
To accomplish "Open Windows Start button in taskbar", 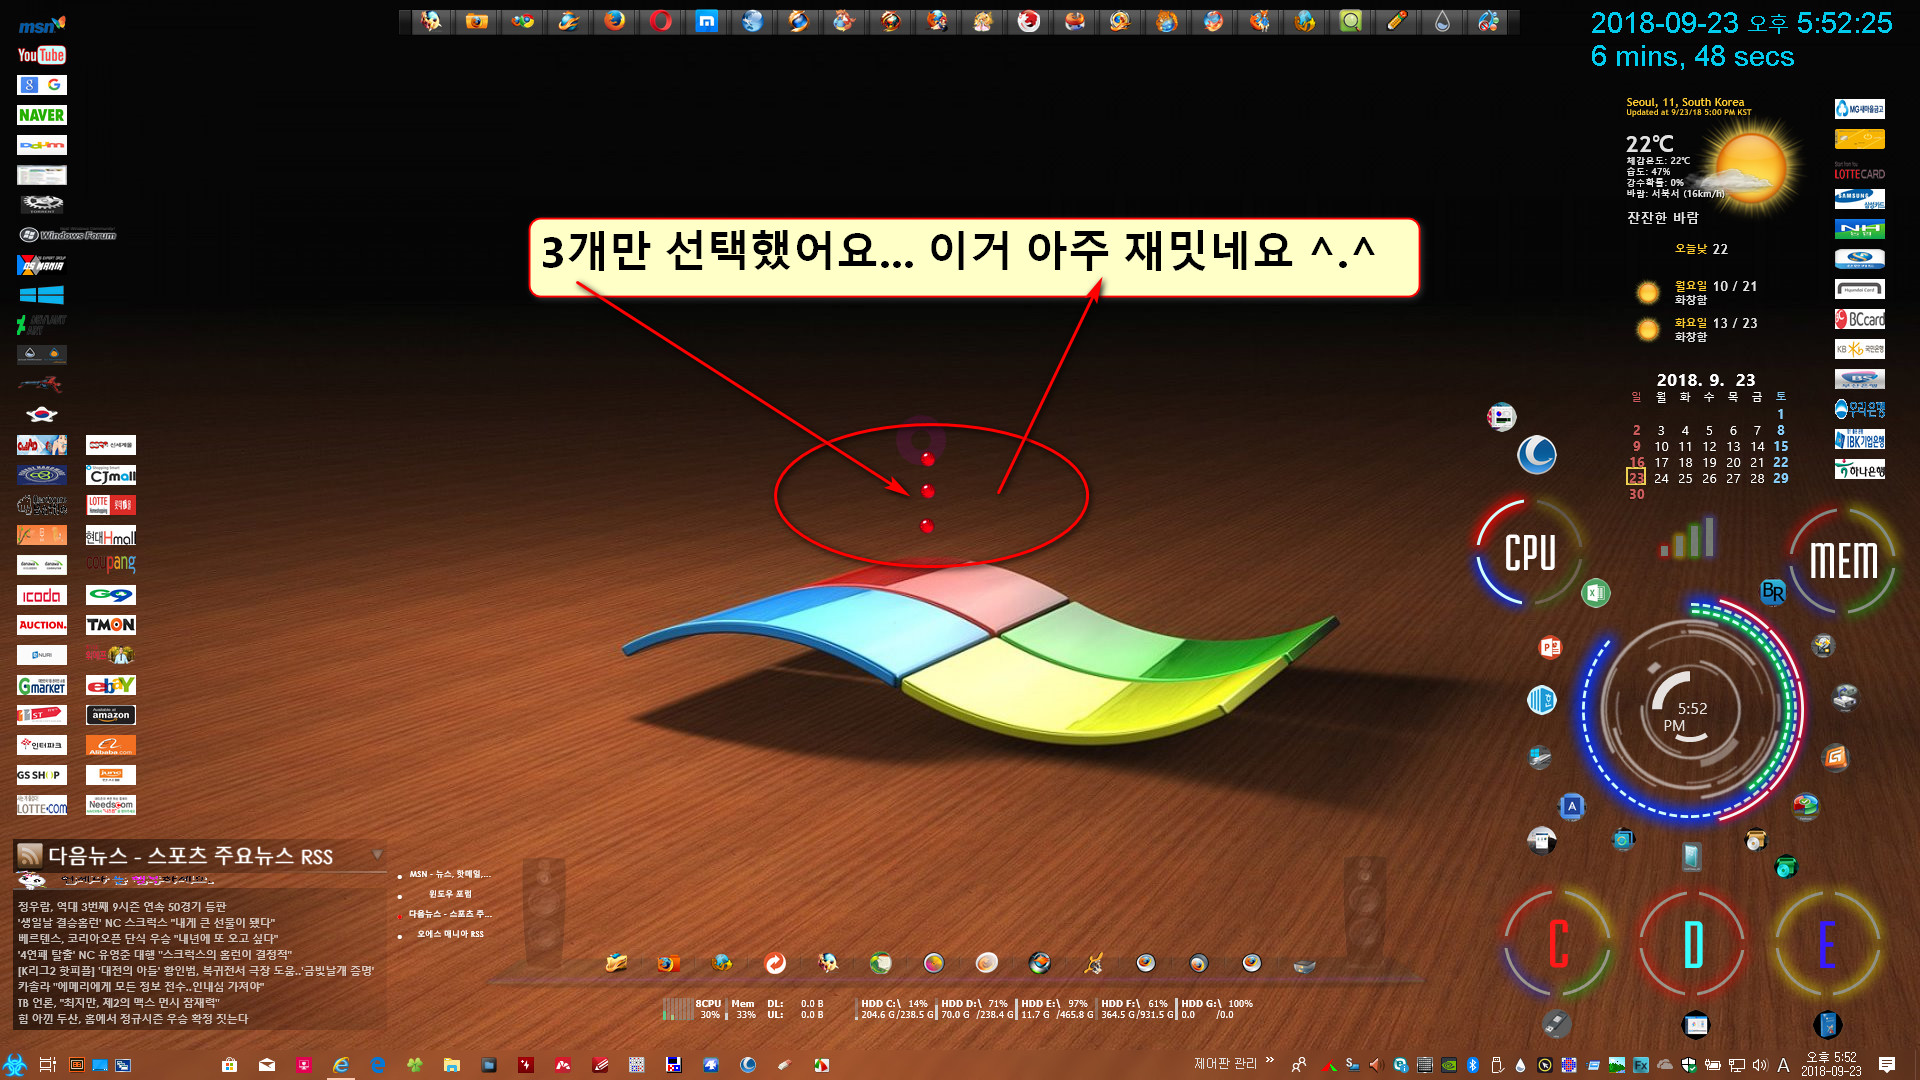I will coord(15,1065).
